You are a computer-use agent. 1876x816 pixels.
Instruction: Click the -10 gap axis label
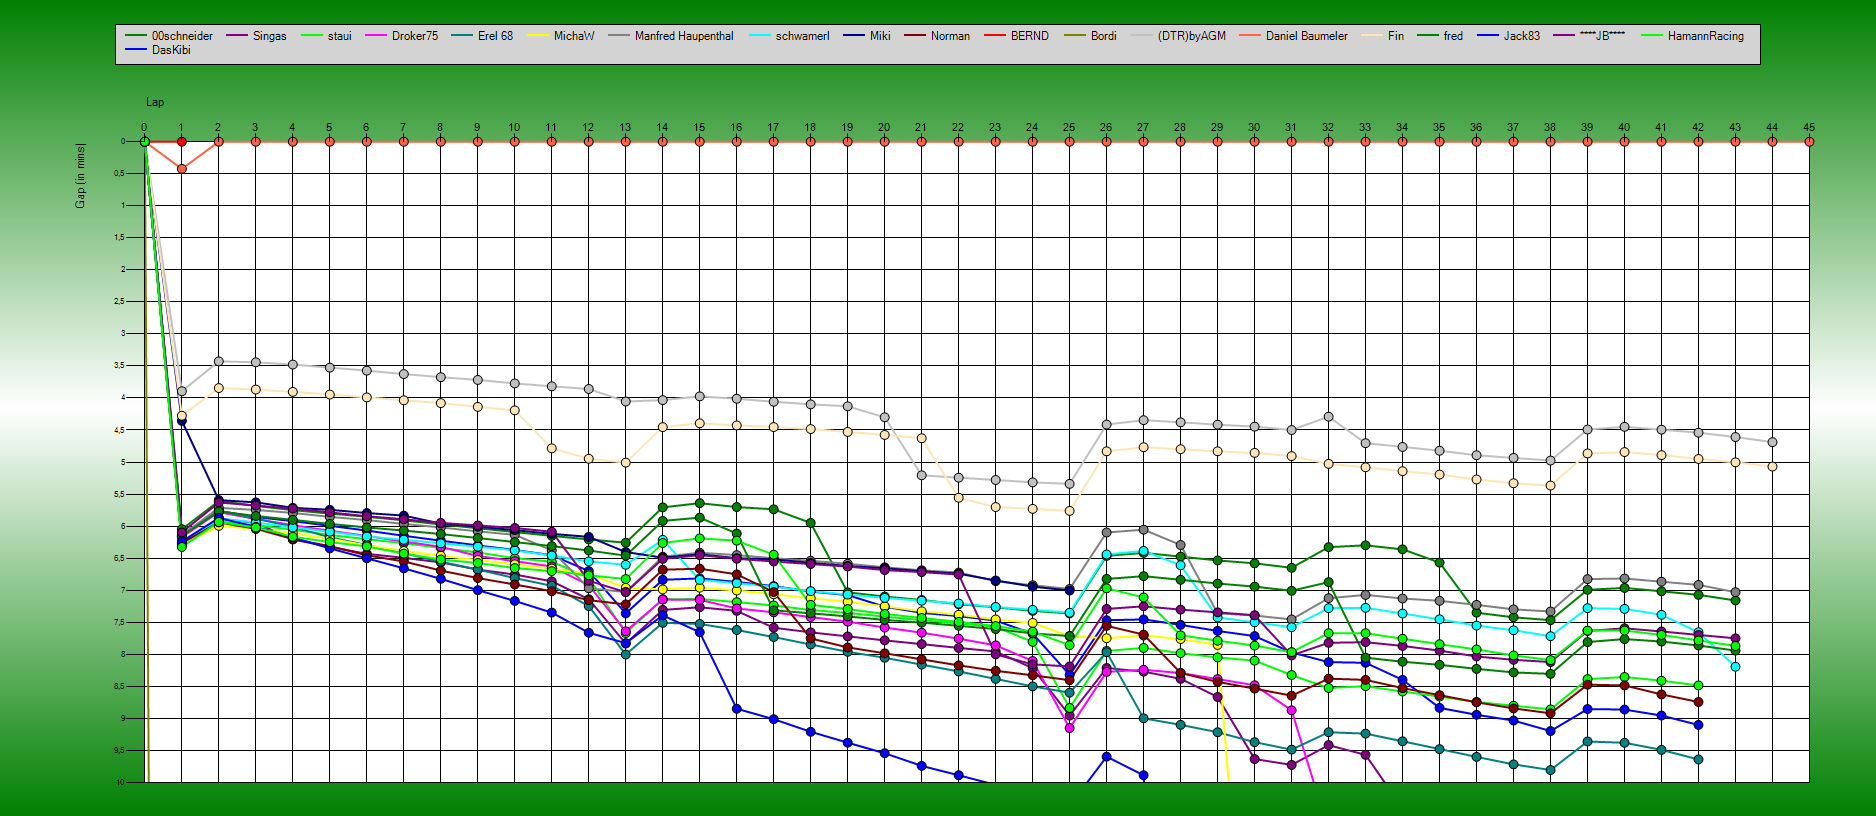119,782
